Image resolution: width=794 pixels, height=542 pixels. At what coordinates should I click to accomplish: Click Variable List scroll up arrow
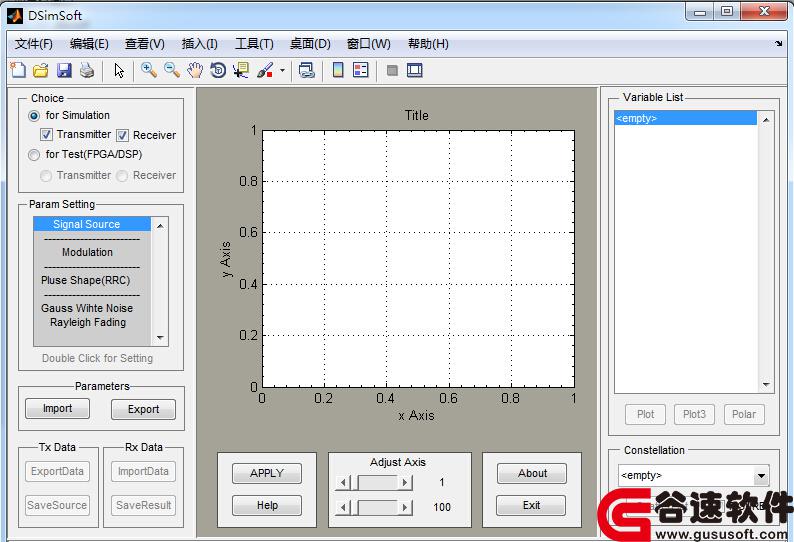tap(766, 120)
